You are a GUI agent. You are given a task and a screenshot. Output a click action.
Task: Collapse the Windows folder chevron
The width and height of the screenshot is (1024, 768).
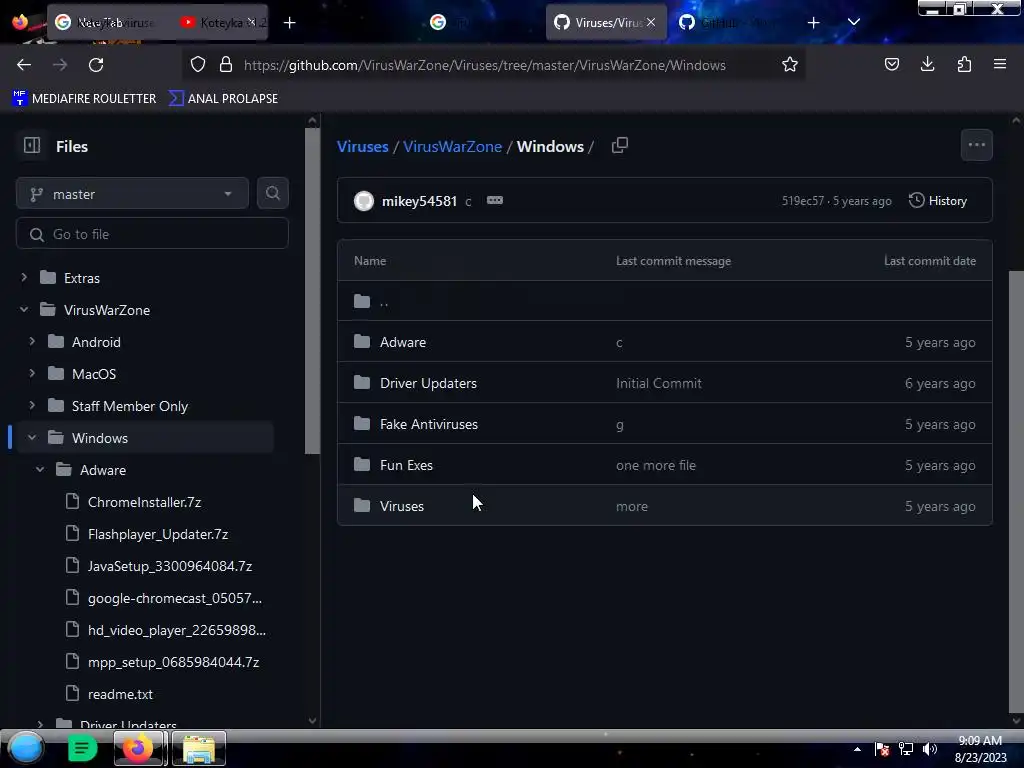(x=32, y=438)
